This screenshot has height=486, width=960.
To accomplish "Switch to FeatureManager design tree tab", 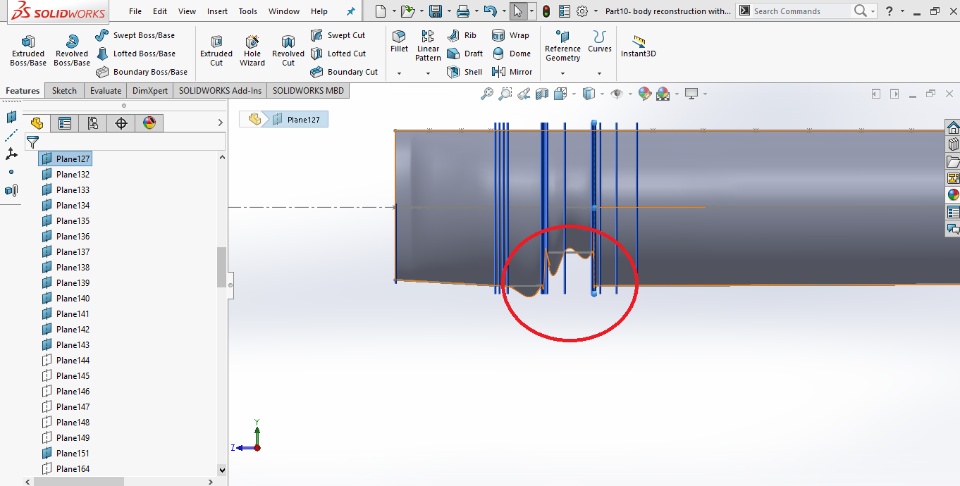I will tap(37, 123).
